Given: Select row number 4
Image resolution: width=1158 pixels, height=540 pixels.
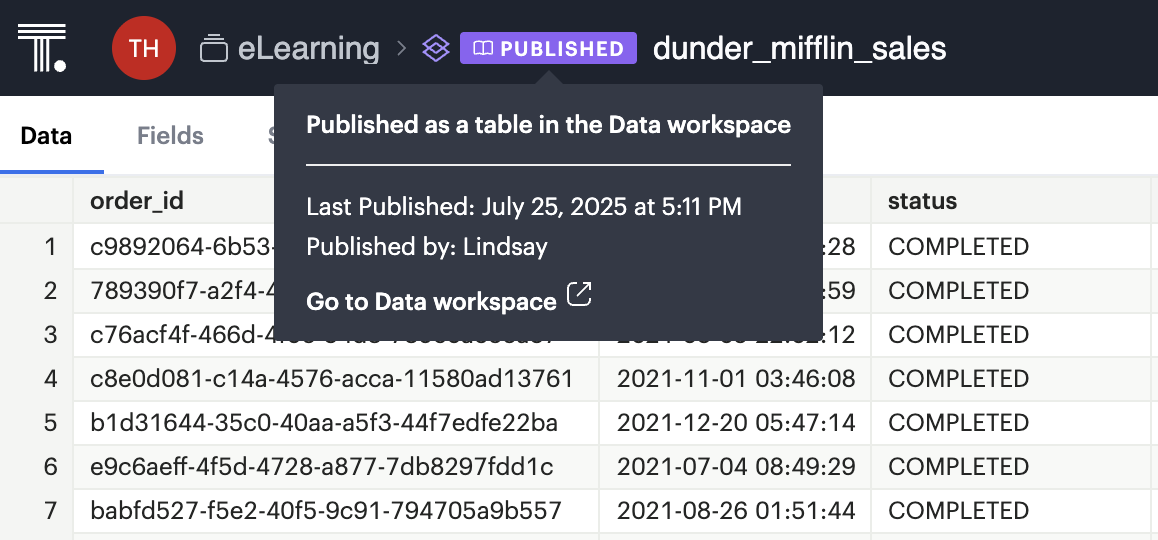Looking at the screenshot, I should coord(50,379).
